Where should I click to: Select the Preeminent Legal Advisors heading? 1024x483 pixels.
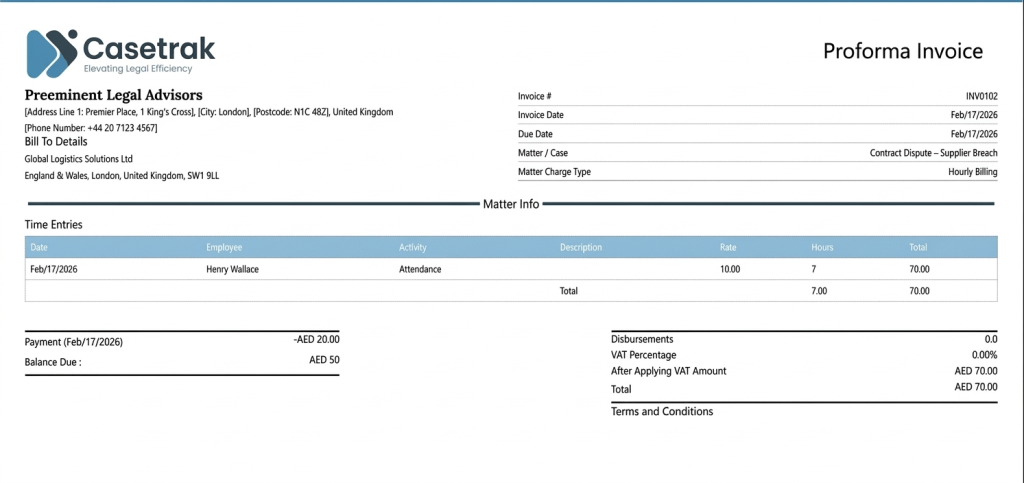113,95
